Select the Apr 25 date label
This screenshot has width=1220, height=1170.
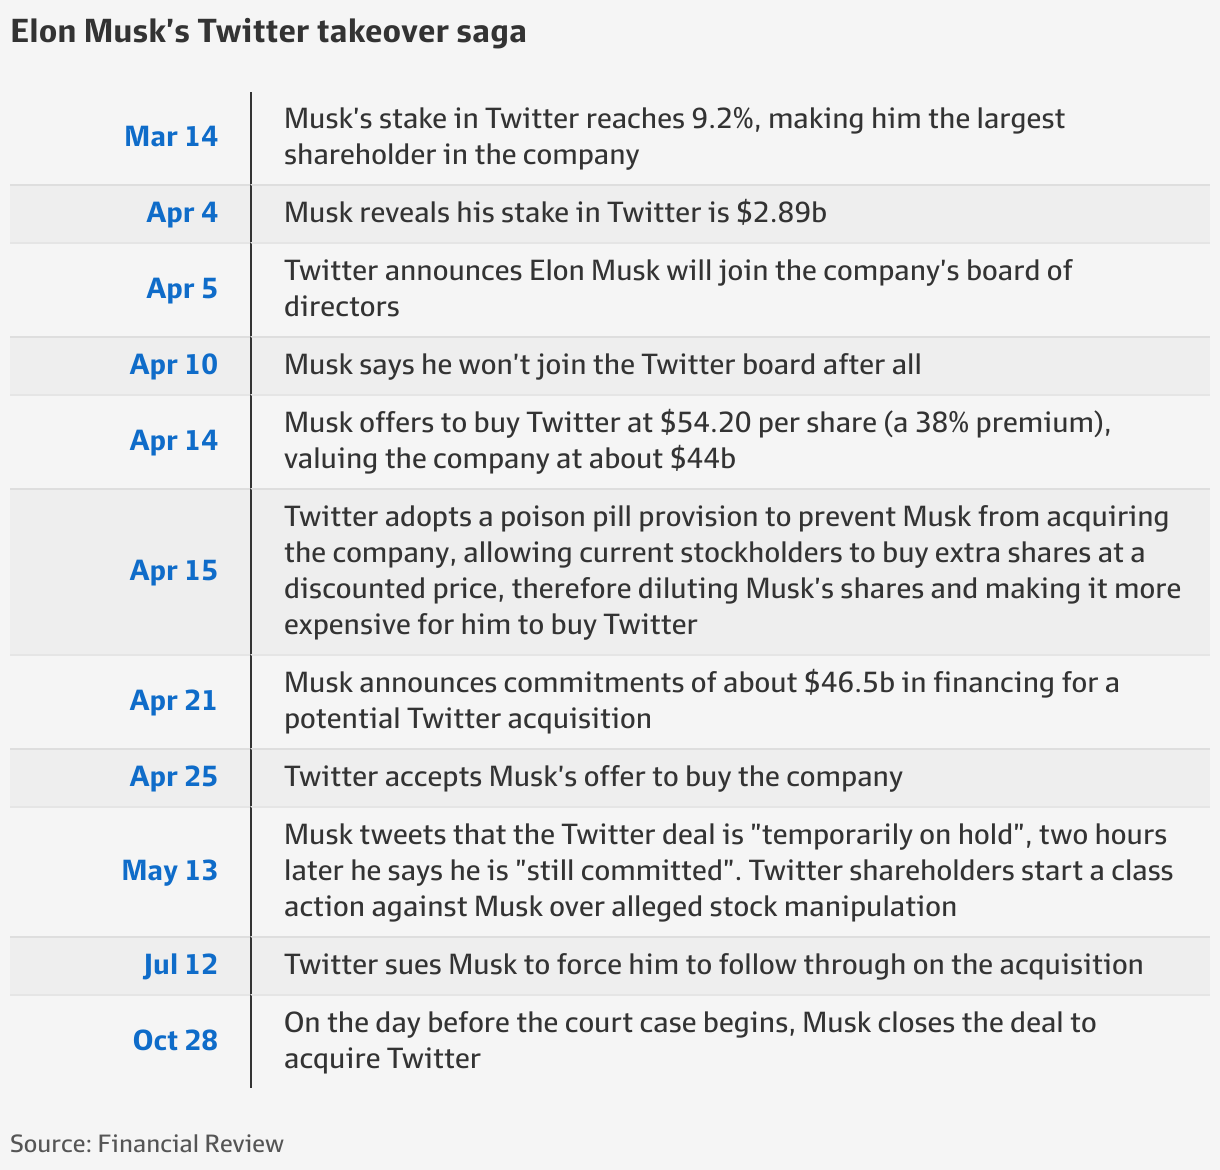[174, 776]
